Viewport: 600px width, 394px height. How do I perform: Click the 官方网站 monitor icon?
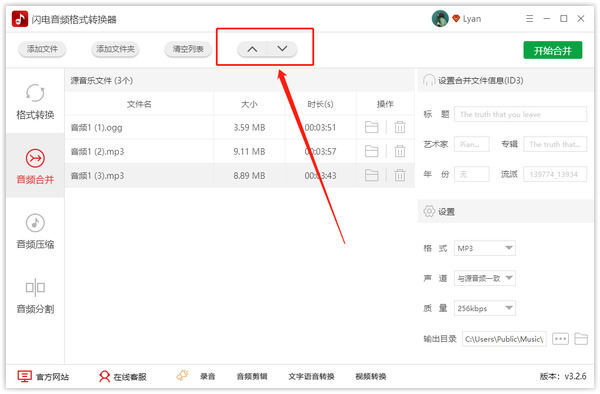point(24,376)
